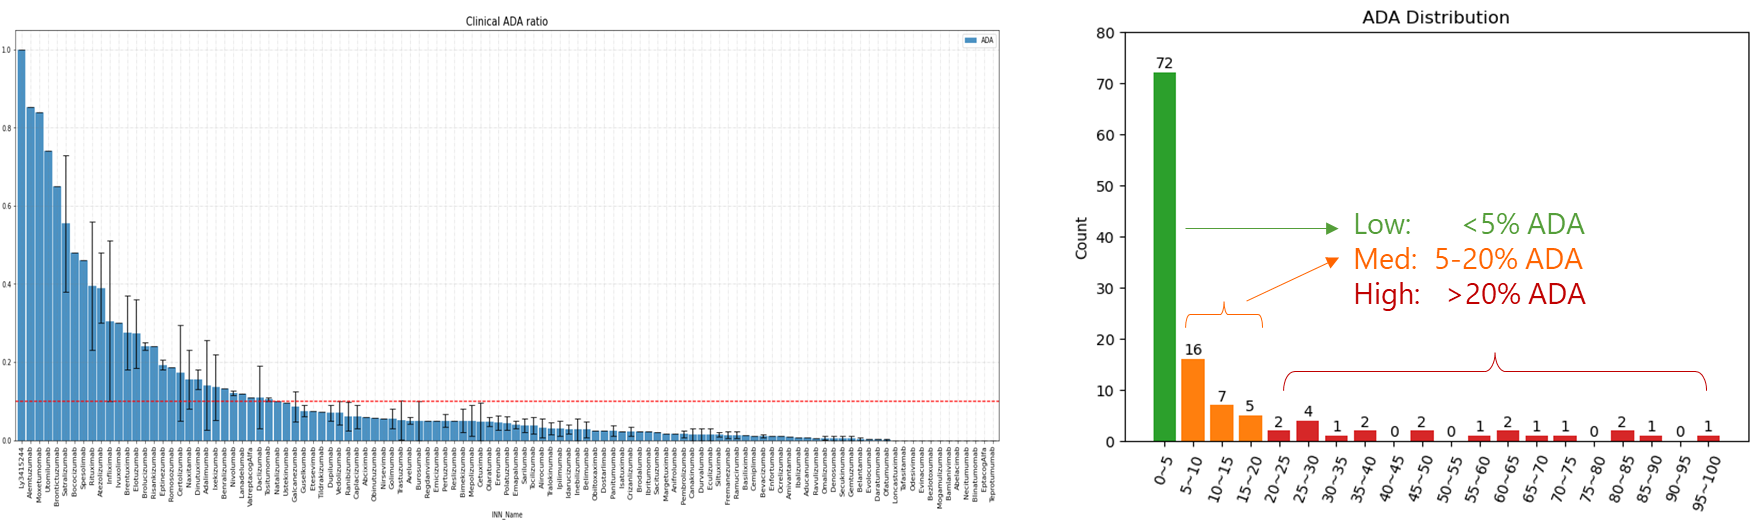The image size is (1758, 529).
Task: Click the 'Low: <5% ADA' green label
Action: point(1468,224)
